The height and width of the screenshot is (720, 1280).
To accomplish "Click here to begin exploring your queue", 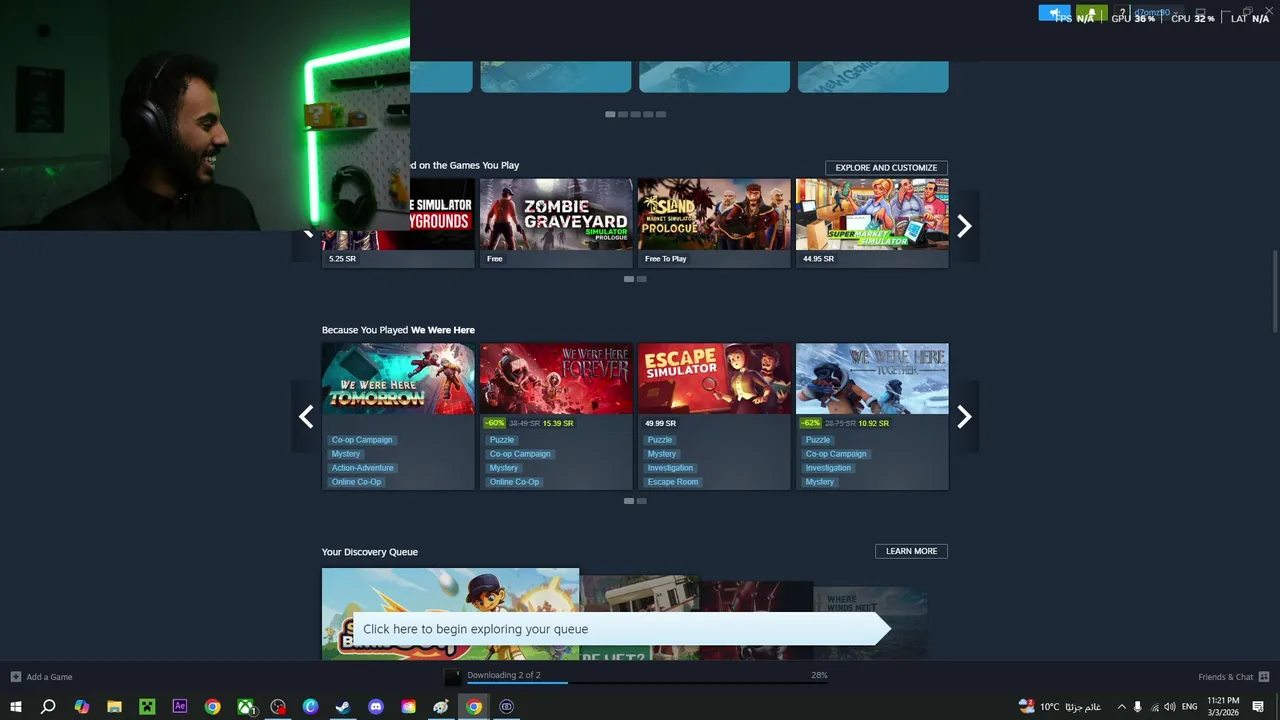I will point(620,629).
